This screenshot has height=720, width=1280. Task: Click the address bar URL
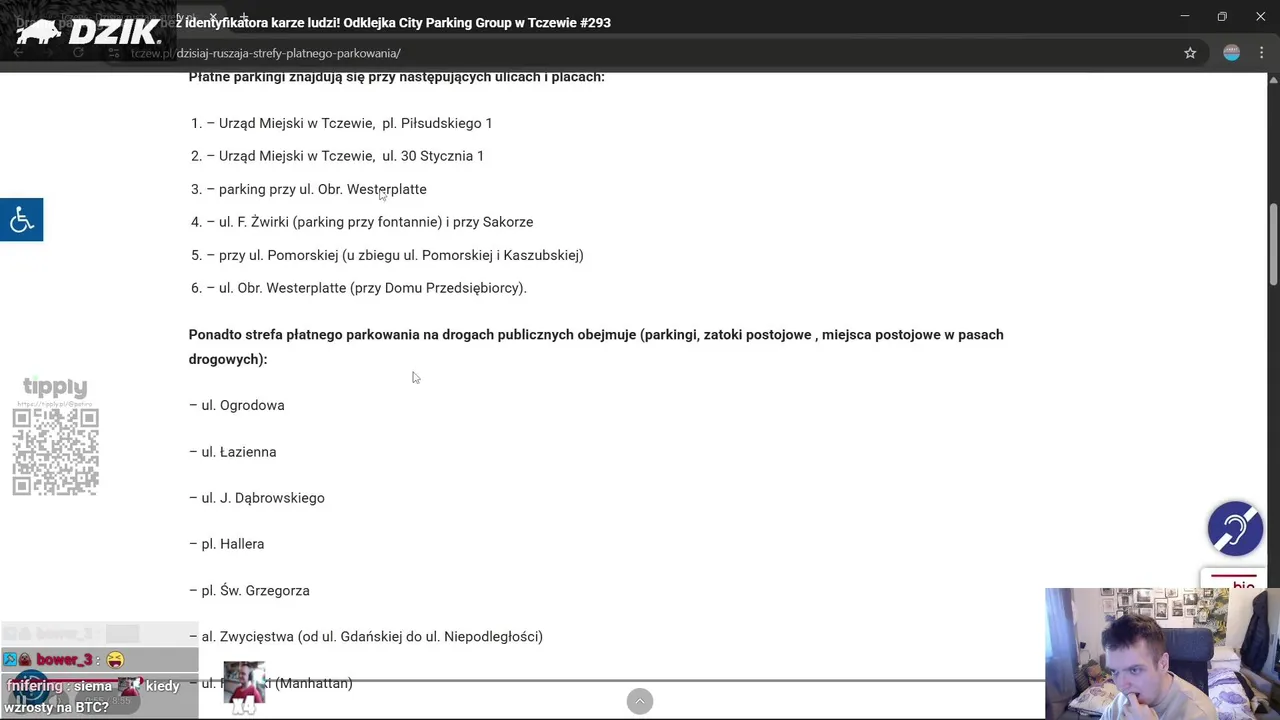pos(288,53)
